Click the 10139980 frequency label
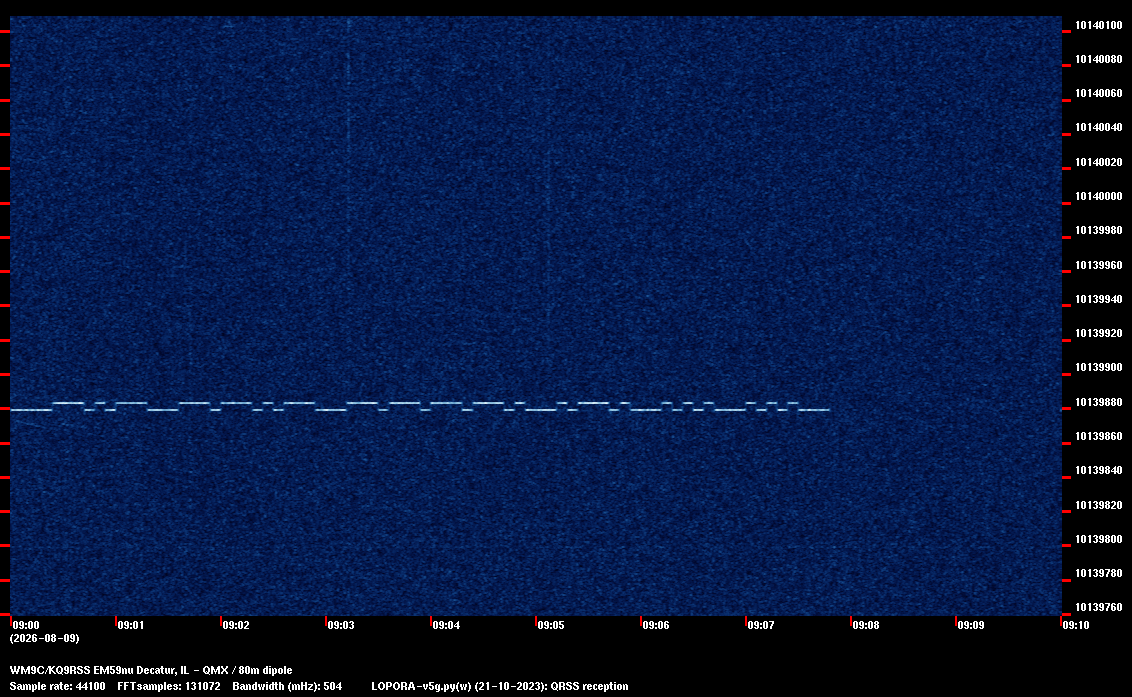Viewport: 1132px width, 697px height. click(1099, 230)
